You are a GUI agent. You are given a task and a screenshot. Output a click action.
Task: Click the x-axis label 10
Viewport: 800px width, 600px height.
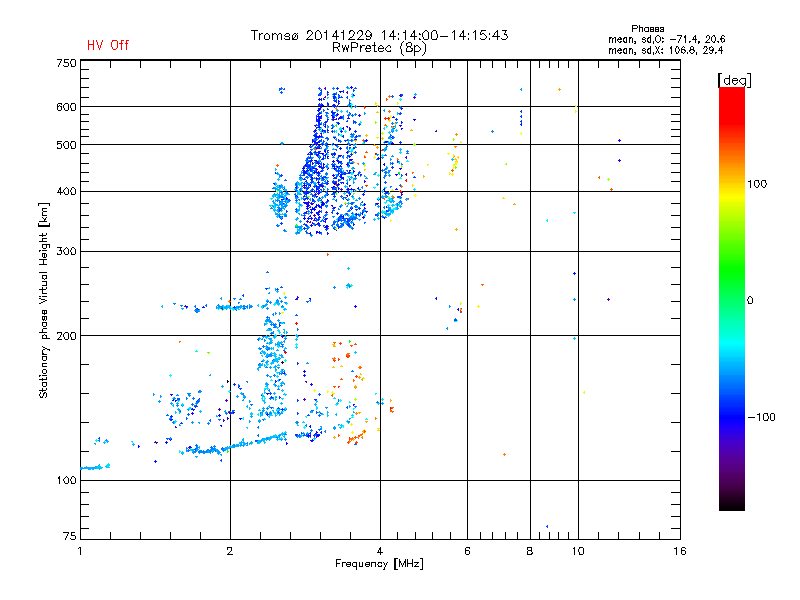tap(578, 551)
